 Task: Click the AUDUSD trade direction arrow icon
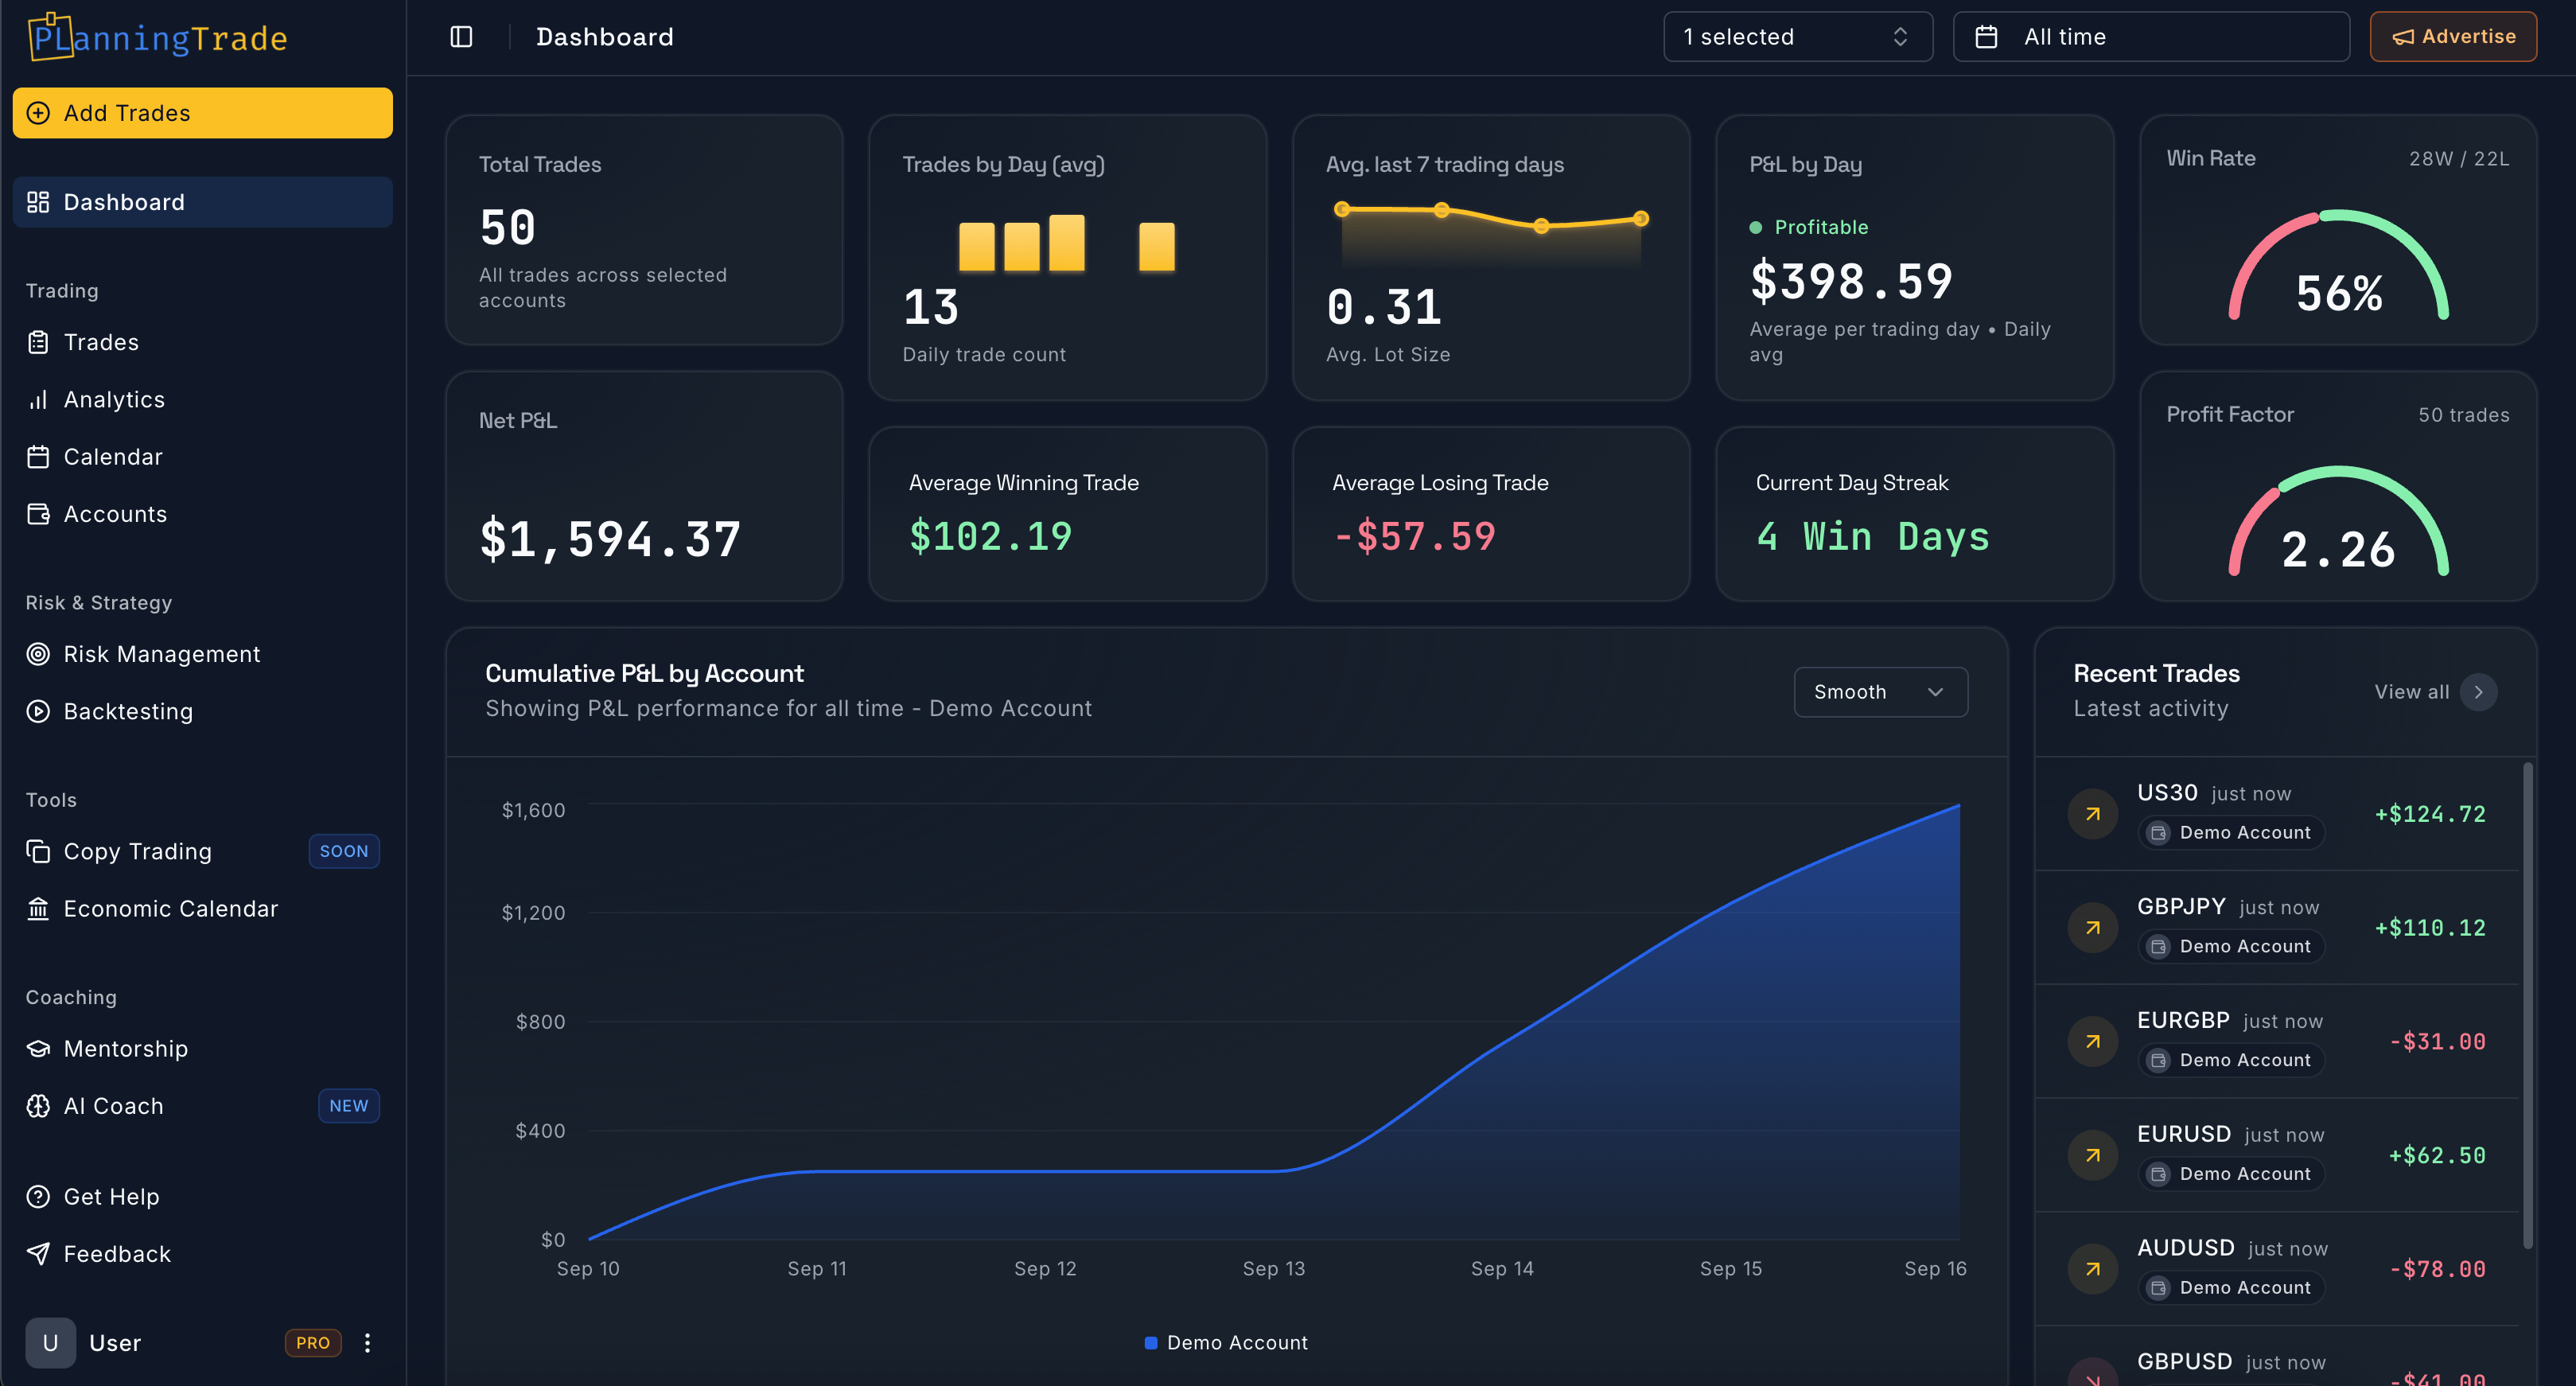2093,1269
